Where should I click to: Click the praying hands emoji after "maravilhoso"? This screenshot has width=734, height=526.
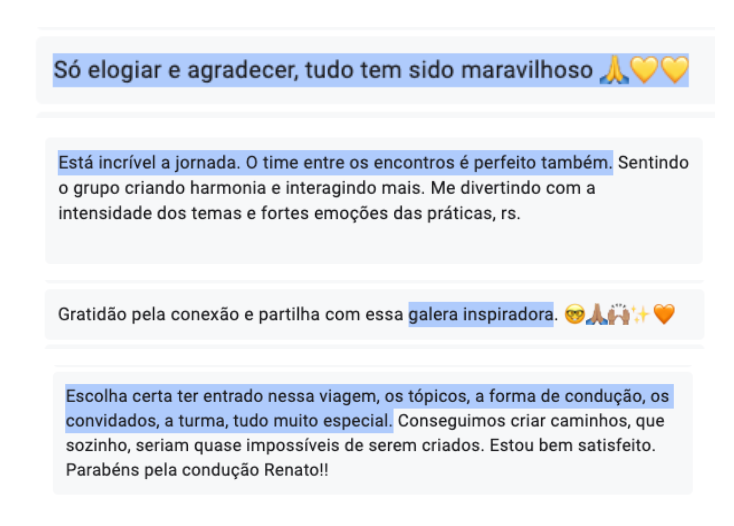pyautogui.click(x=612, y=70)
